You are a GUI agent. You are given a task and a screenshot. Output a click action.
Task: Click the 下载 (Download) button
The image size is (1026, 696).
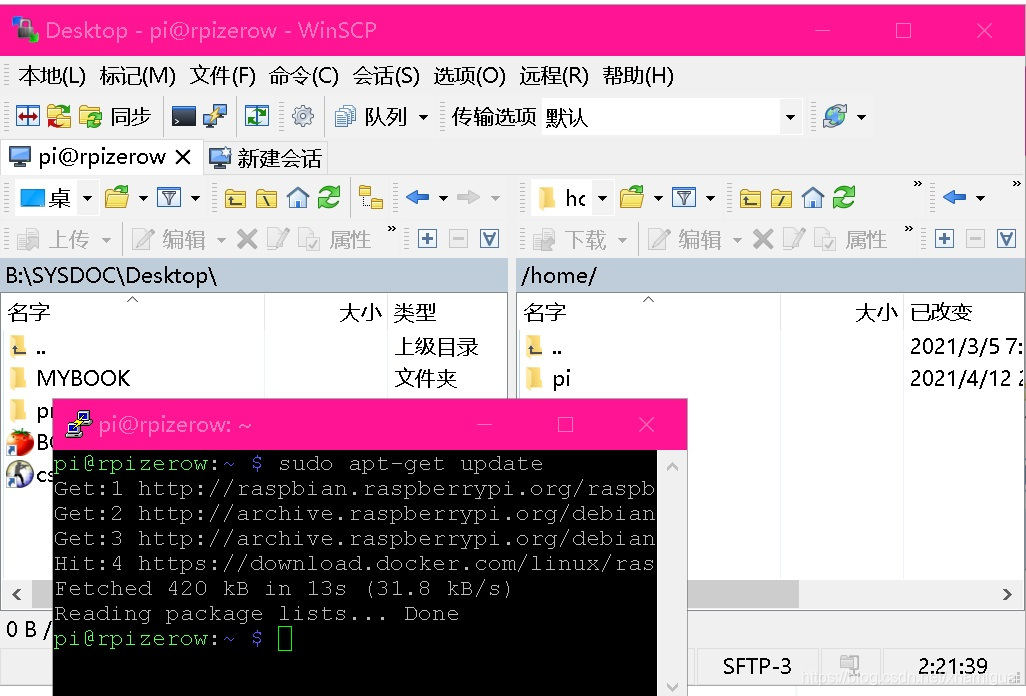coord(570,240)
